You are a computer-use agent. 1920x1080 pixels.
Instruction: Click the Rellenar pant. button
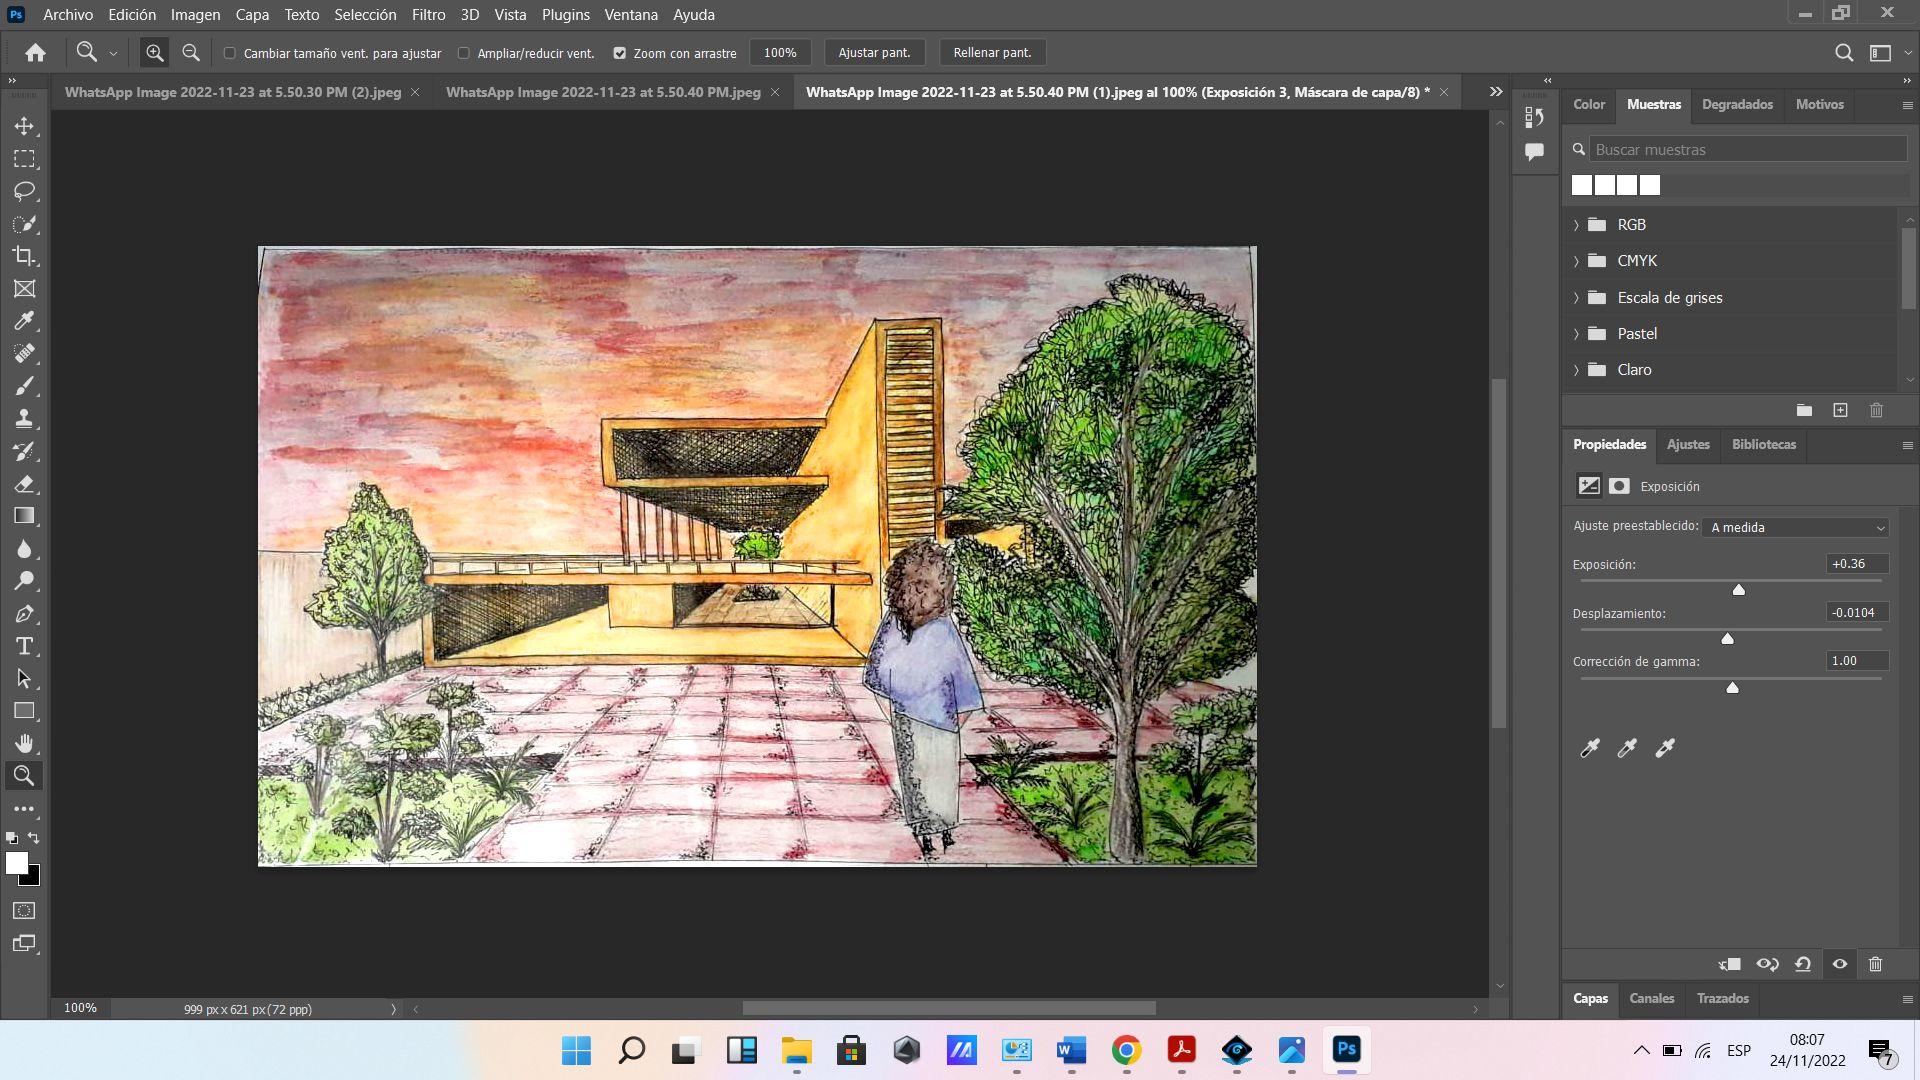click(x=992, y=53)
